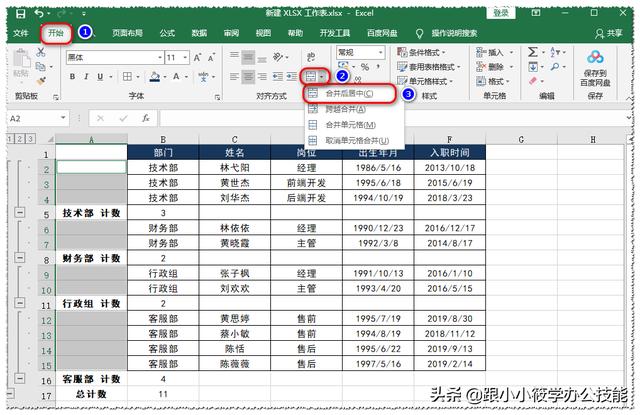Click the Decrease Indent icon

[278, 76]
